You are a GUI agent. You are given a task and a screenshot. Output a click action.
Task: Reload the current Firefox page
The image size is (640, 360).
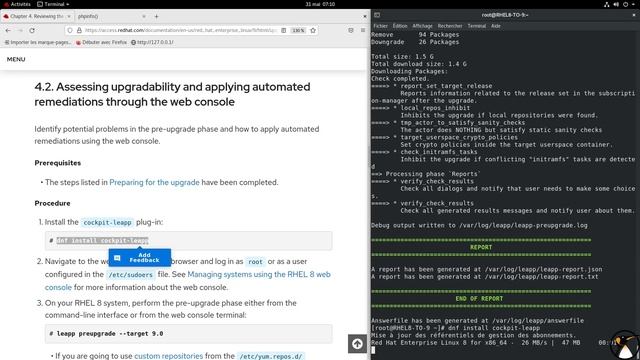point(32,31)
